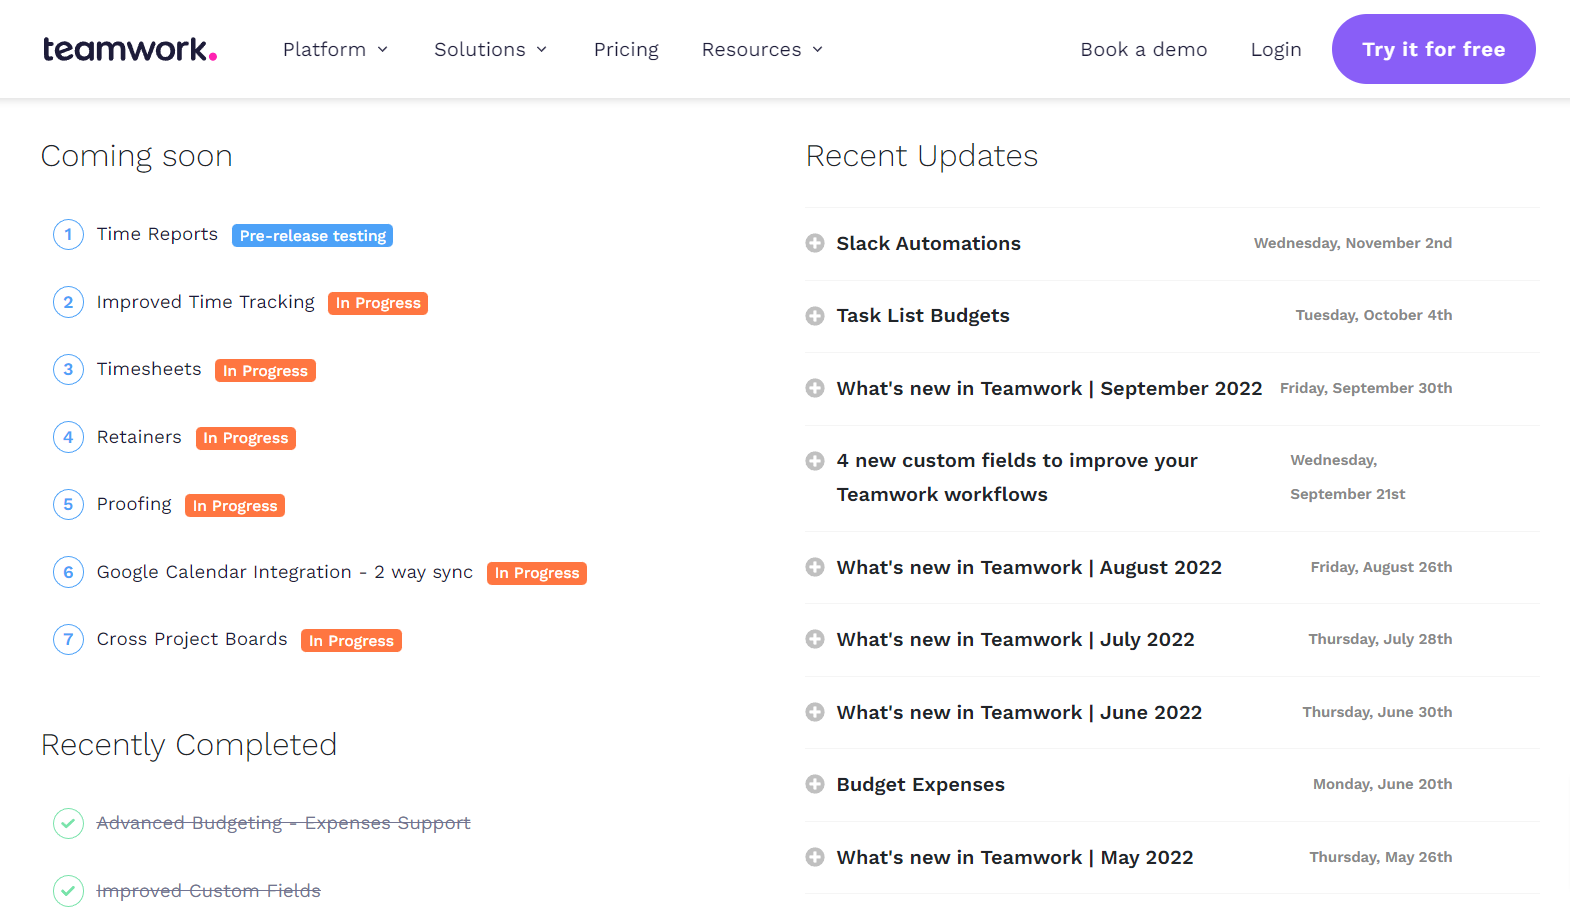Click the Thursday, June 30th date
The image size is (1570, 911).
(1377, 712)
